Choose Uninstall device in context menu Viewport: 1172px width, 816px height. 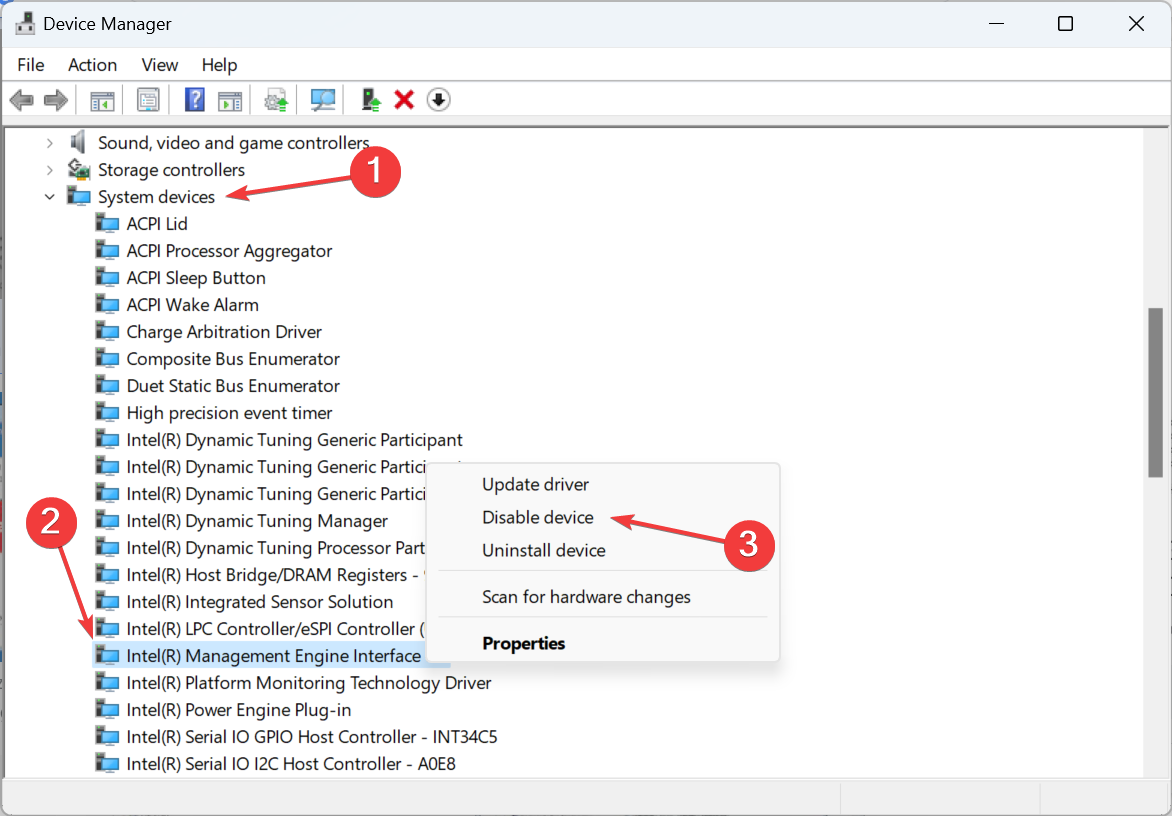(x=543, y=550)
